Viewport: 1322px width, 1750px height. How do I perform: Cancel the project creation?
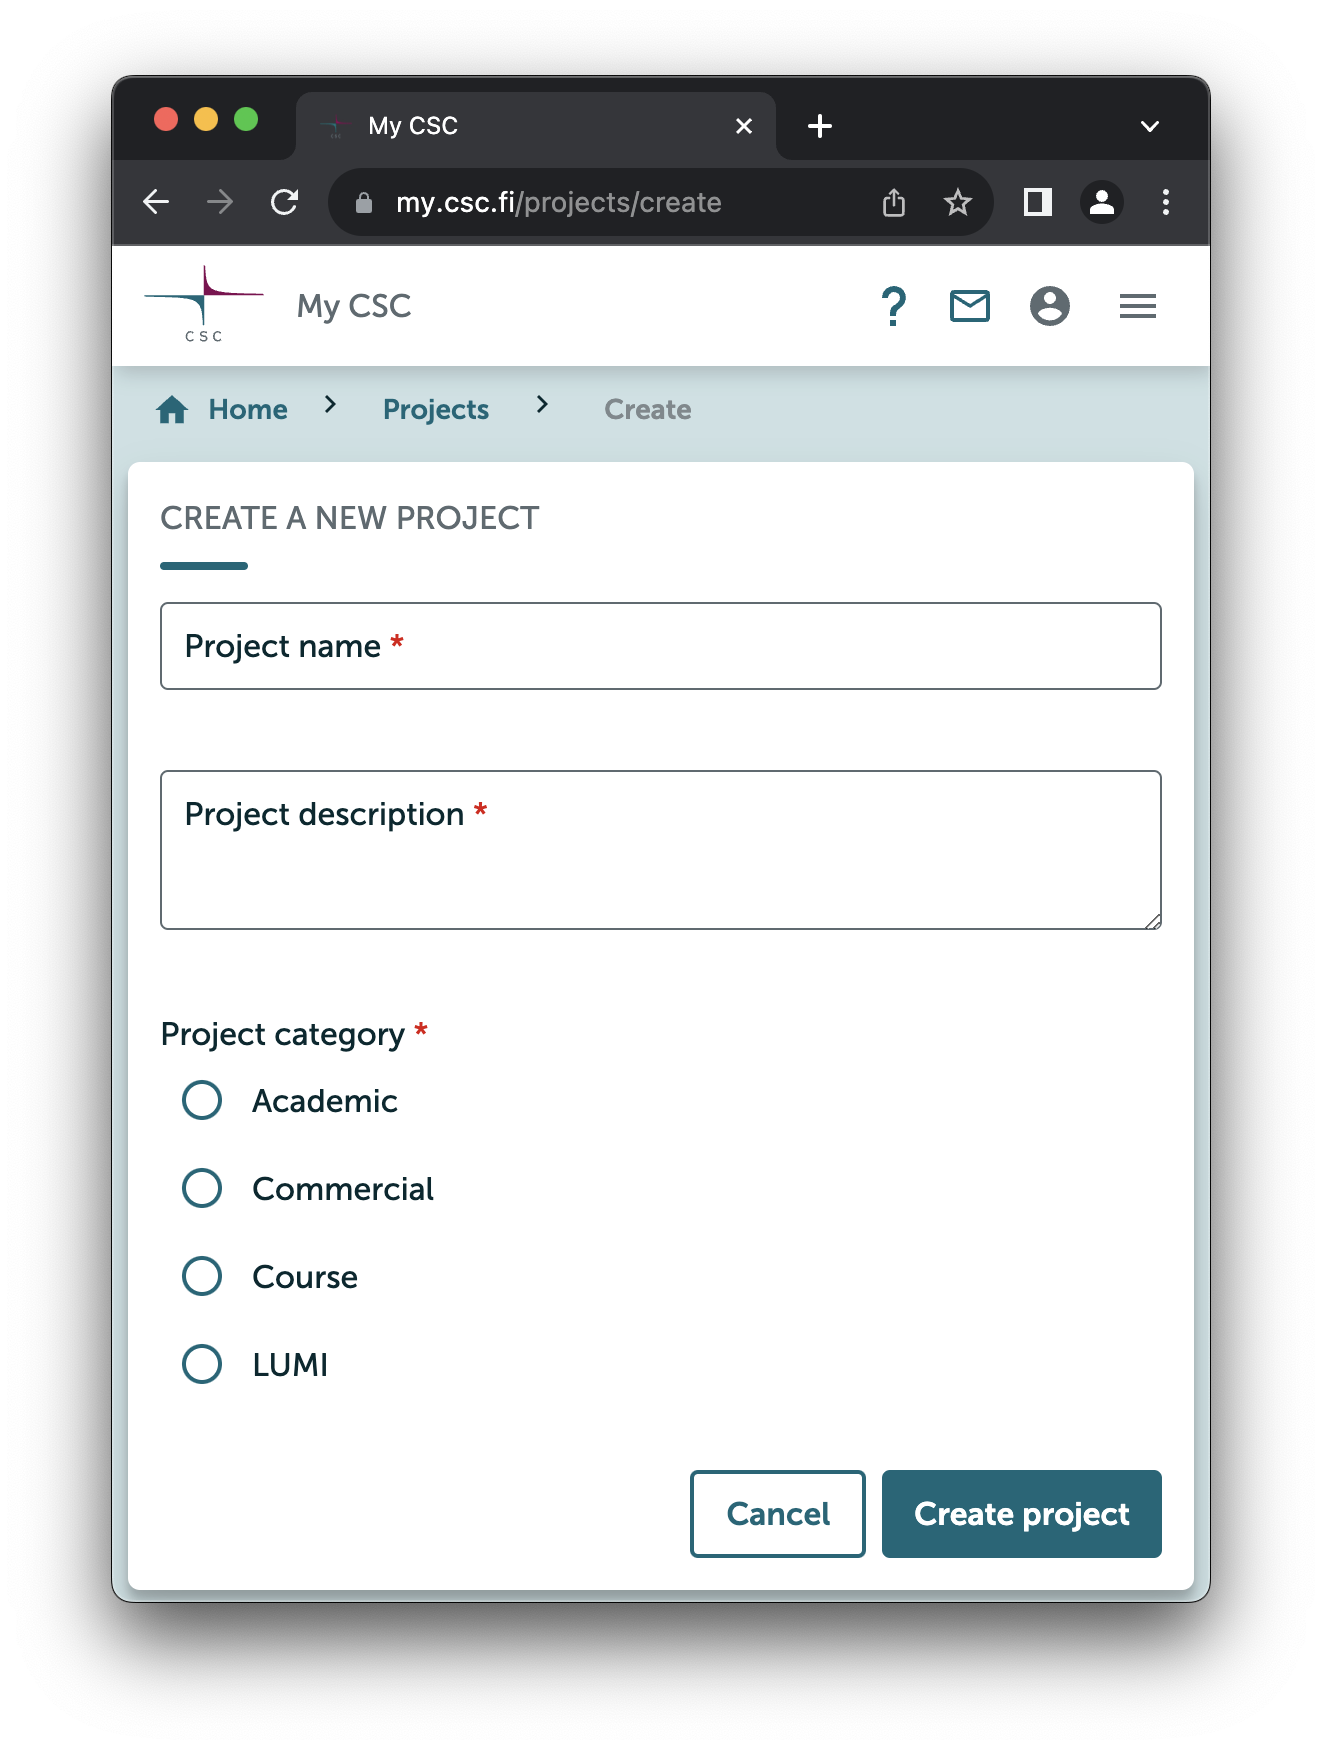[777, 1514]
